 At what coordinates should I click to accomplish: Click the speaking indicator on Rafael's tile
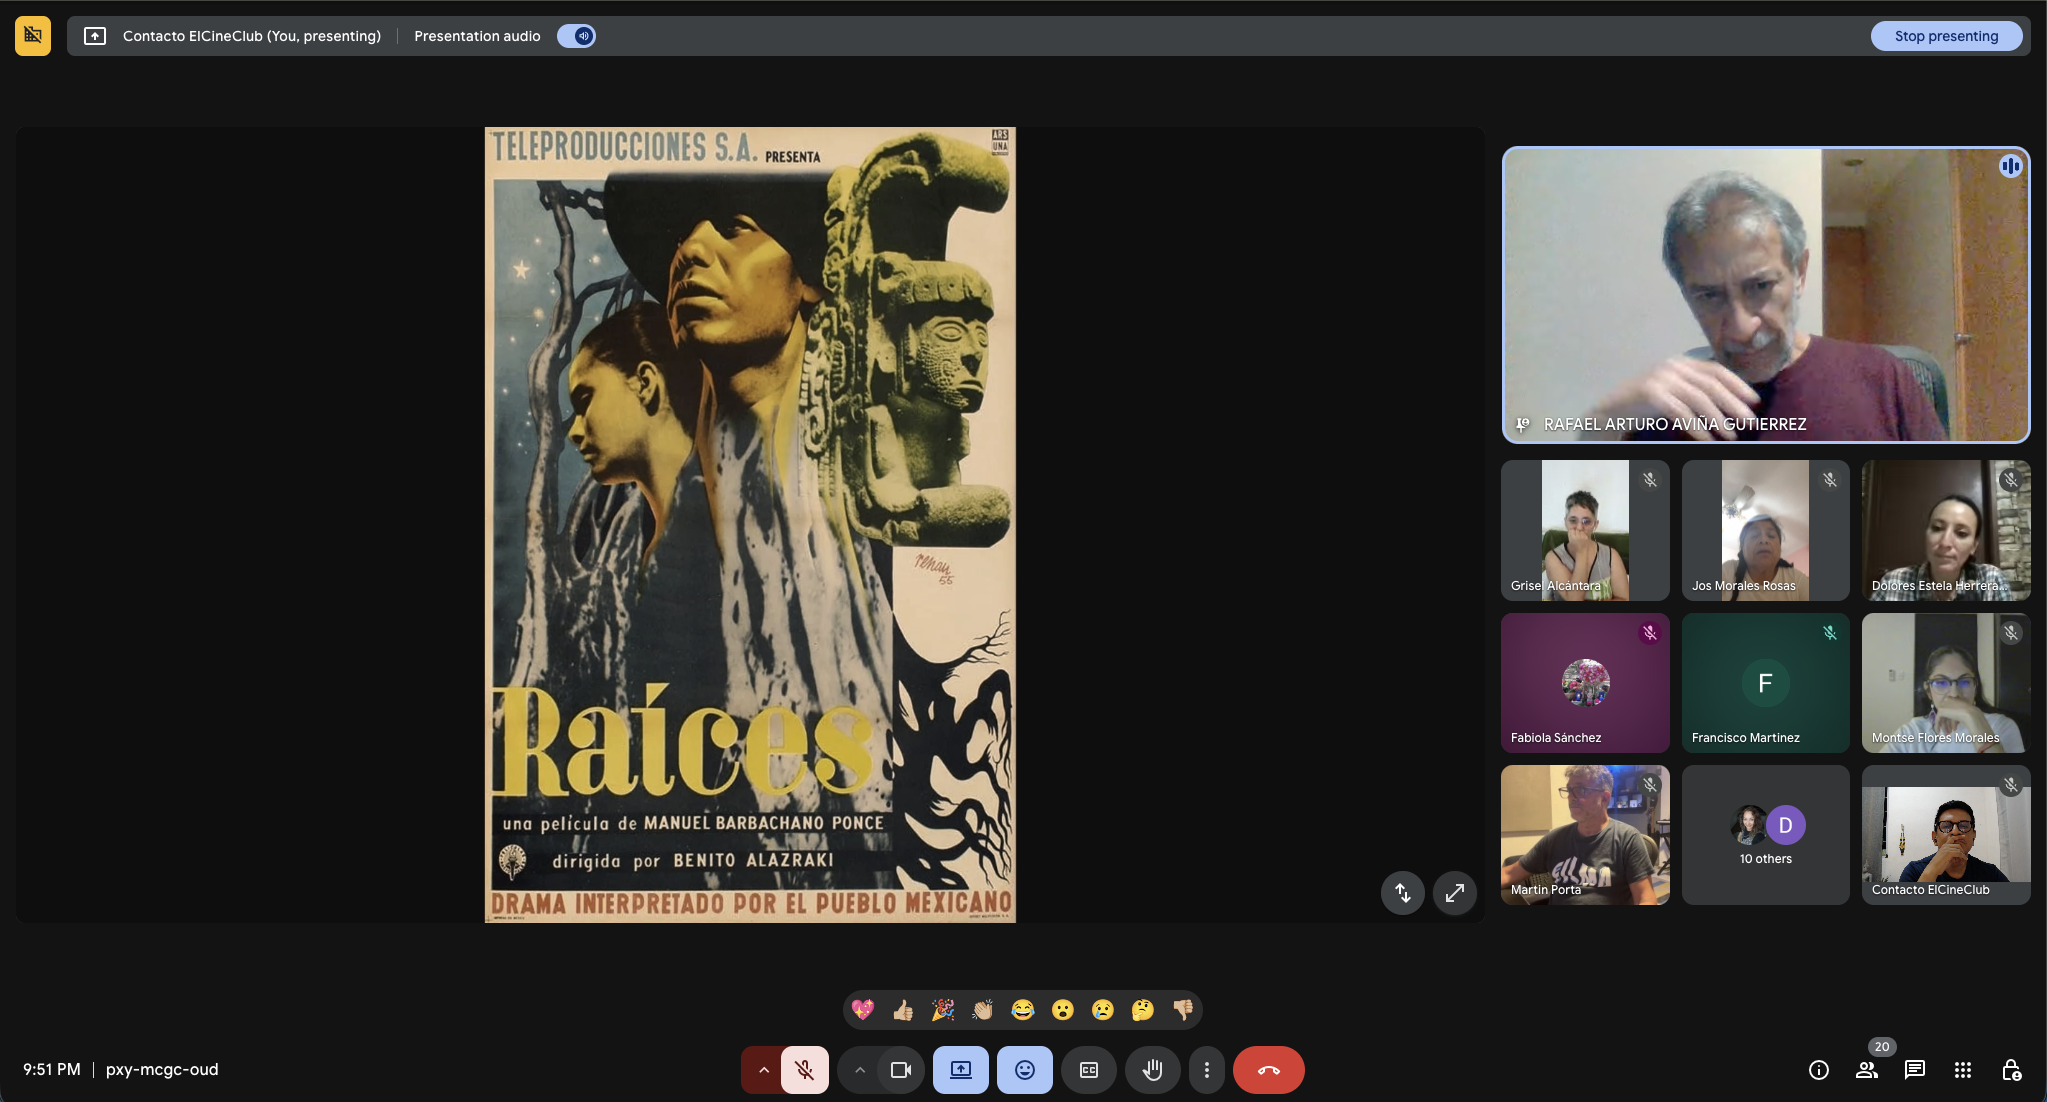pos(2011,166)
